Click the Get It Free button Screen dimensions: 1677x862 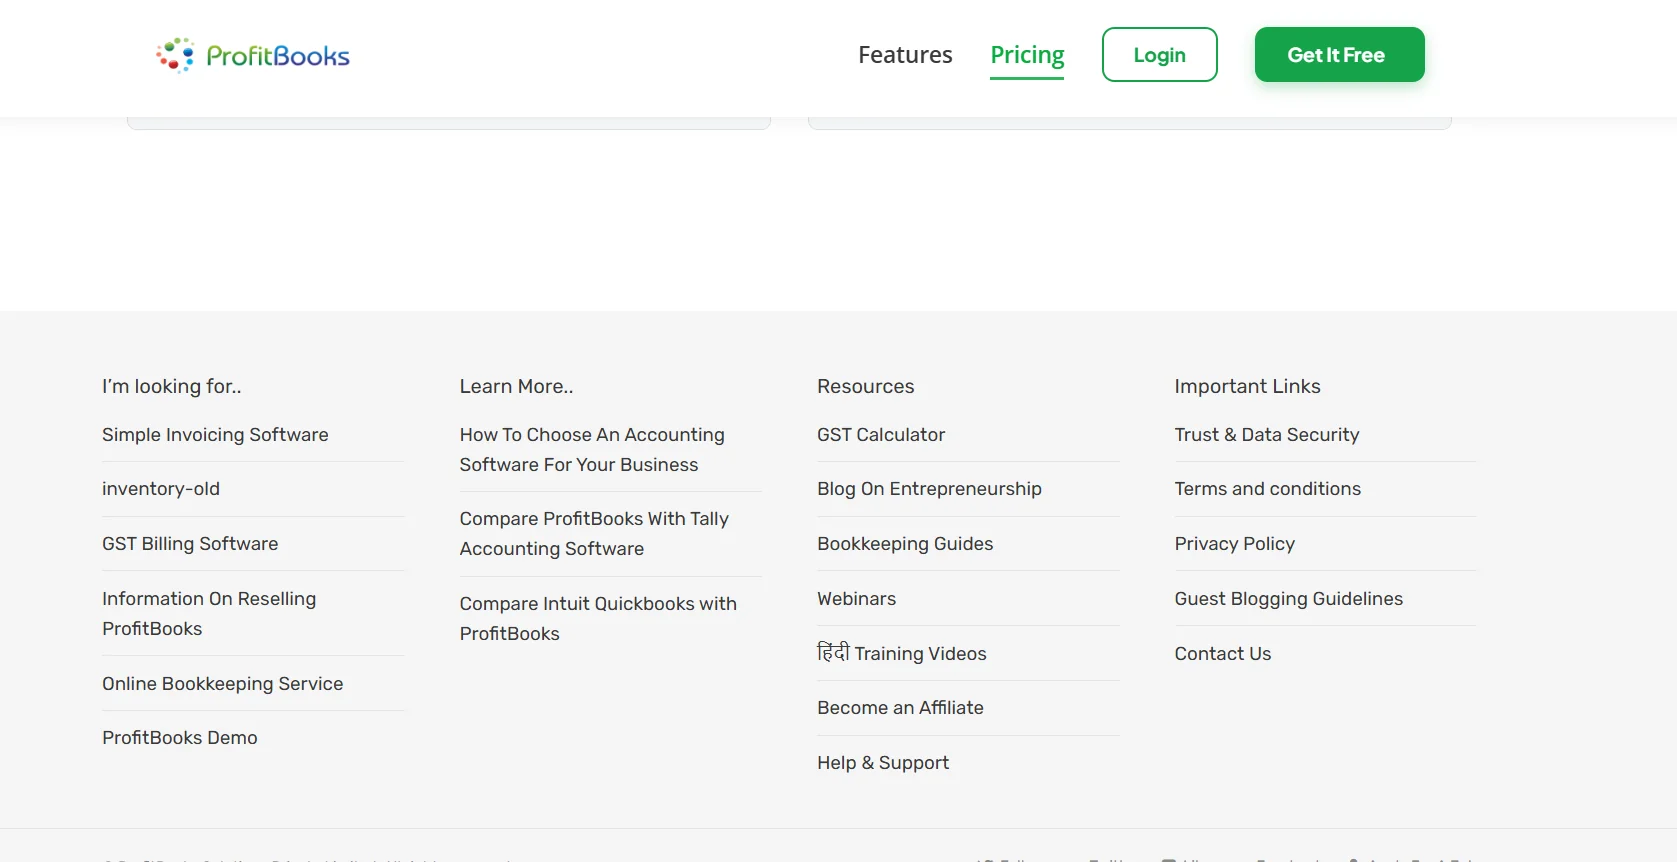pos(1340,55)
